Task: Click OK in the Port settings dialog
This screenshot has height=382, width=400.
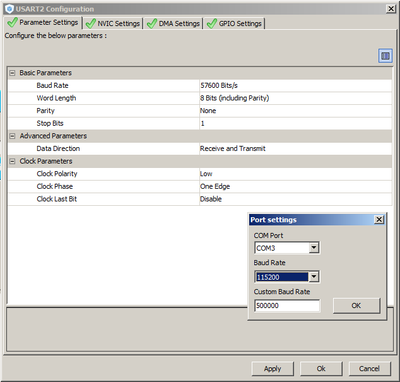Action: (x=356, y=305)
